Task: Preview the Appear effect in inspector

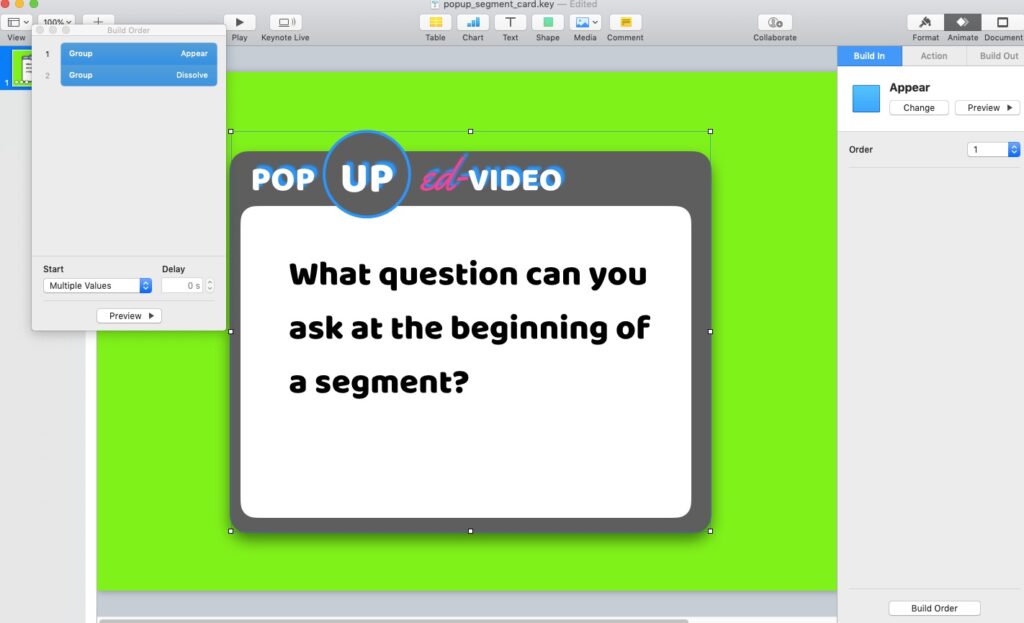Action: click(988, 108)
